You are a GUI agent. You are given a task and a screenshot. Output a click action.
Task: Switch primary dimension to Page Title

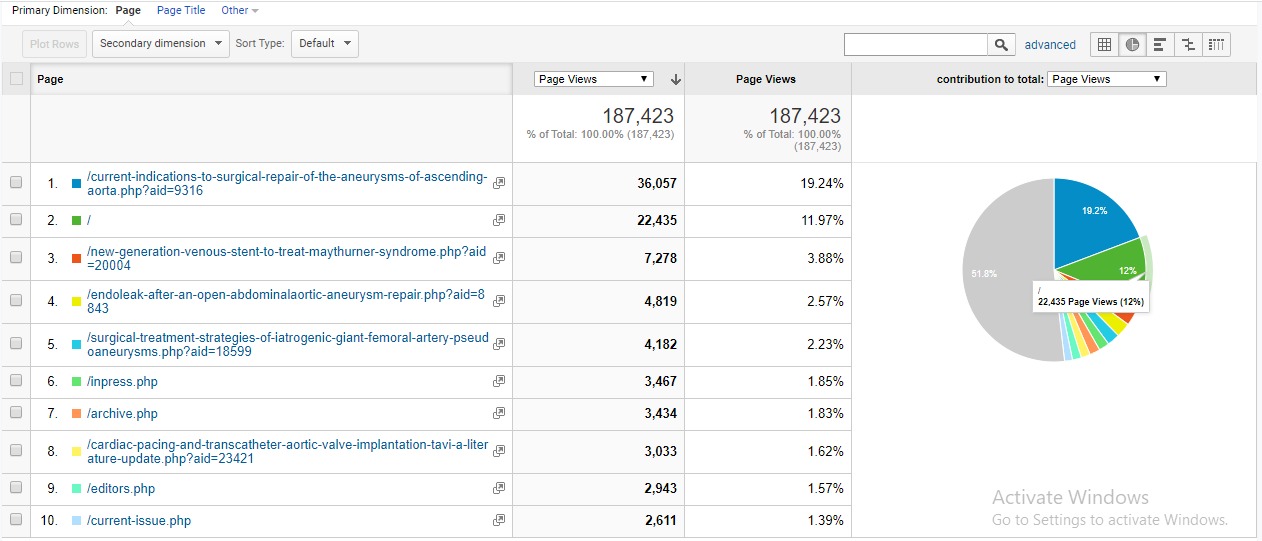(181, 10)
